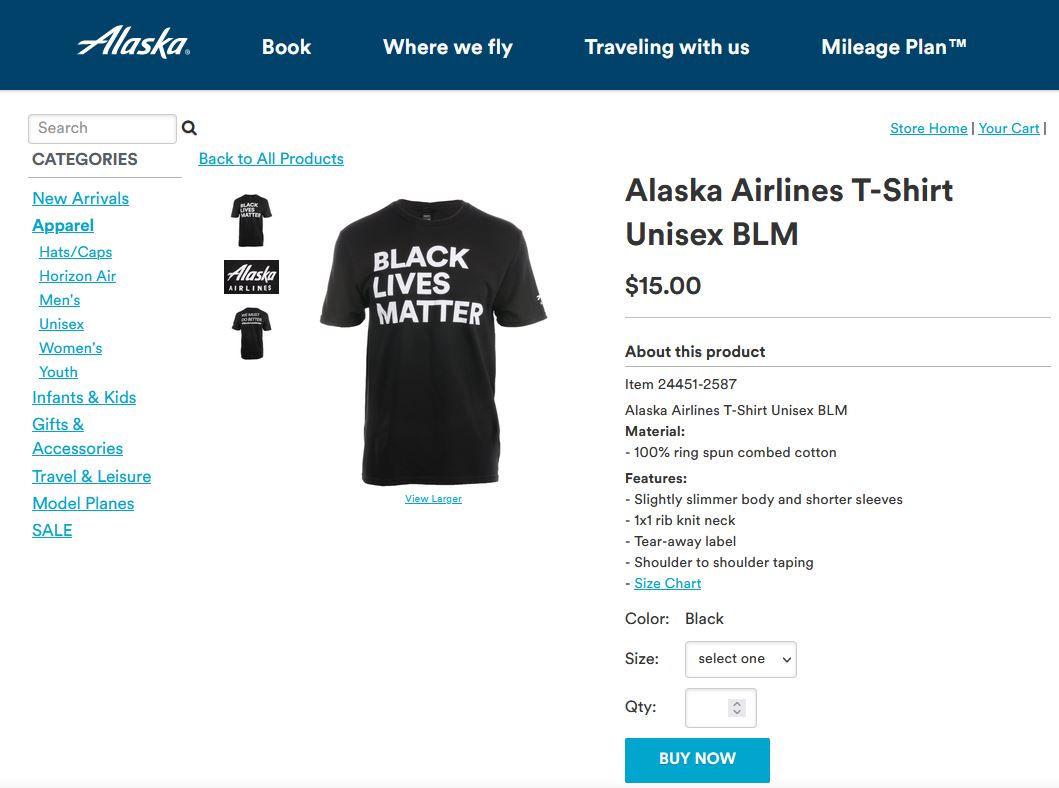
Task: Click the Alaska Airlines logo
Action: (133, 43)
